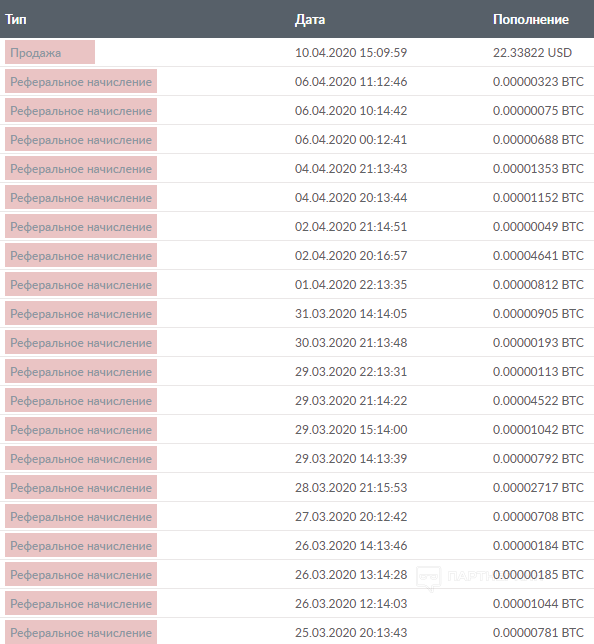
Task: Click date 10.04.2020 15:09:59
Action: (x=351, y=53)
